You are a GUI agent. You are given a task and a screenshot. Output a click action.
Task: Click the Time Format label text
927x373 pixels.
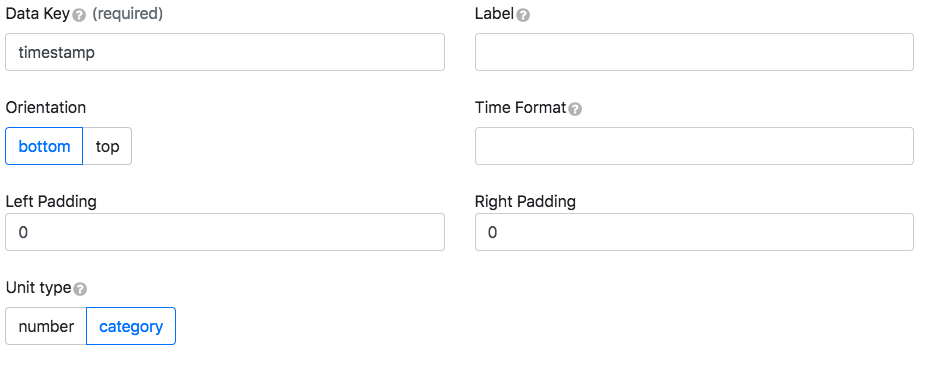click(x=520, y=108)
